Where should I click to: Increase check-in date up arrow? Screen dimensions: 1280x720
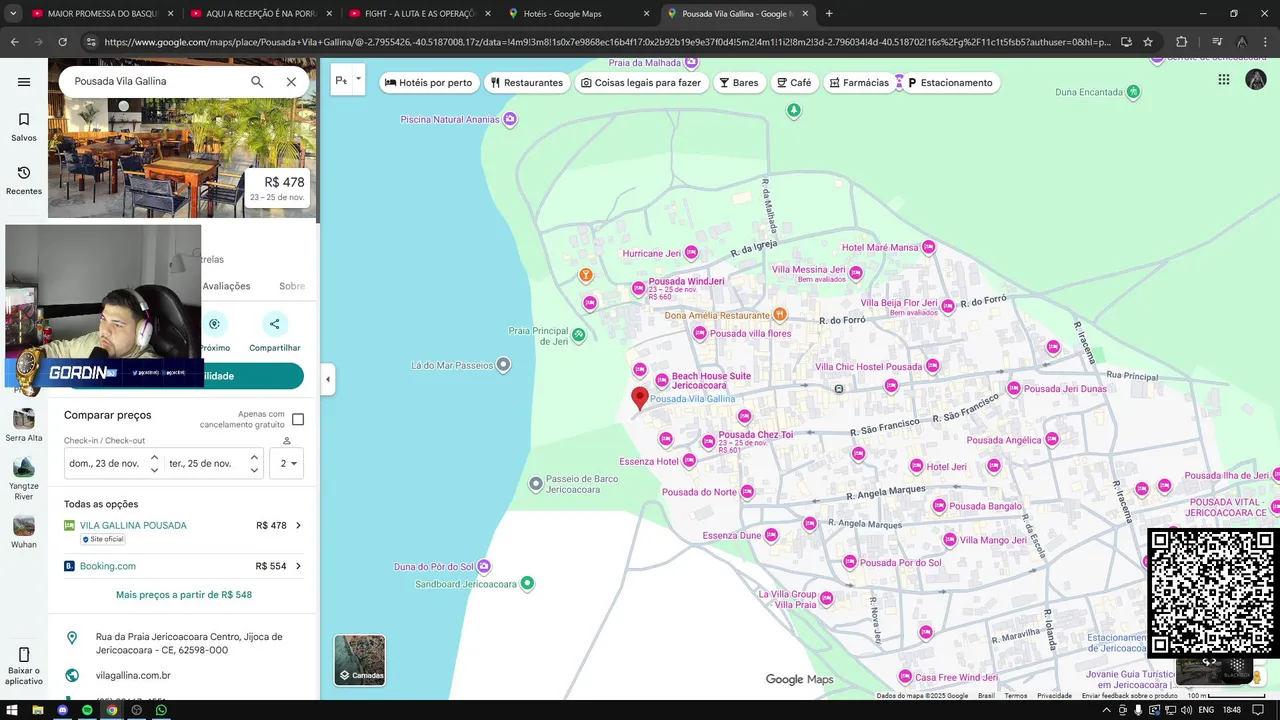tap(154, 457)
